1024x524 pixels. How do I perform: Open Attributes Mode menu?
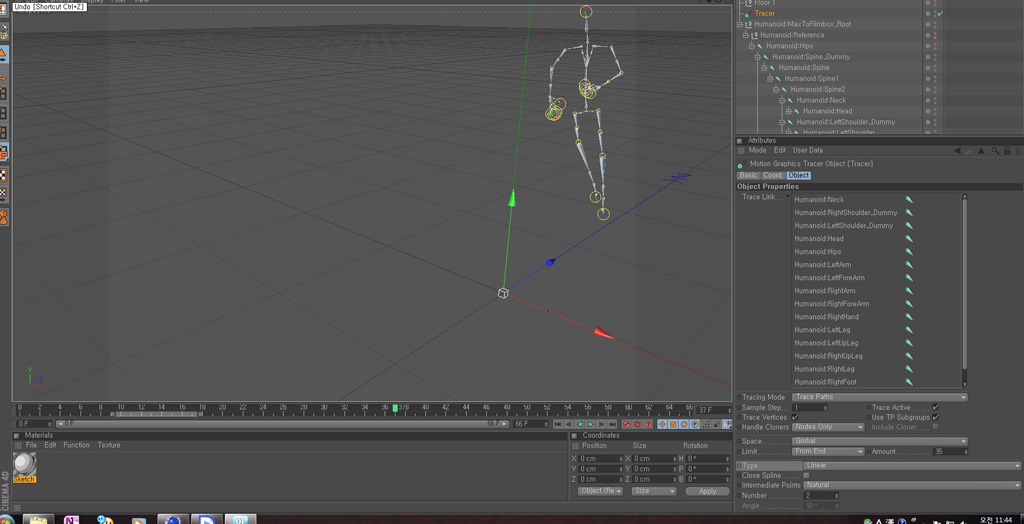click(x=758, y=150)
